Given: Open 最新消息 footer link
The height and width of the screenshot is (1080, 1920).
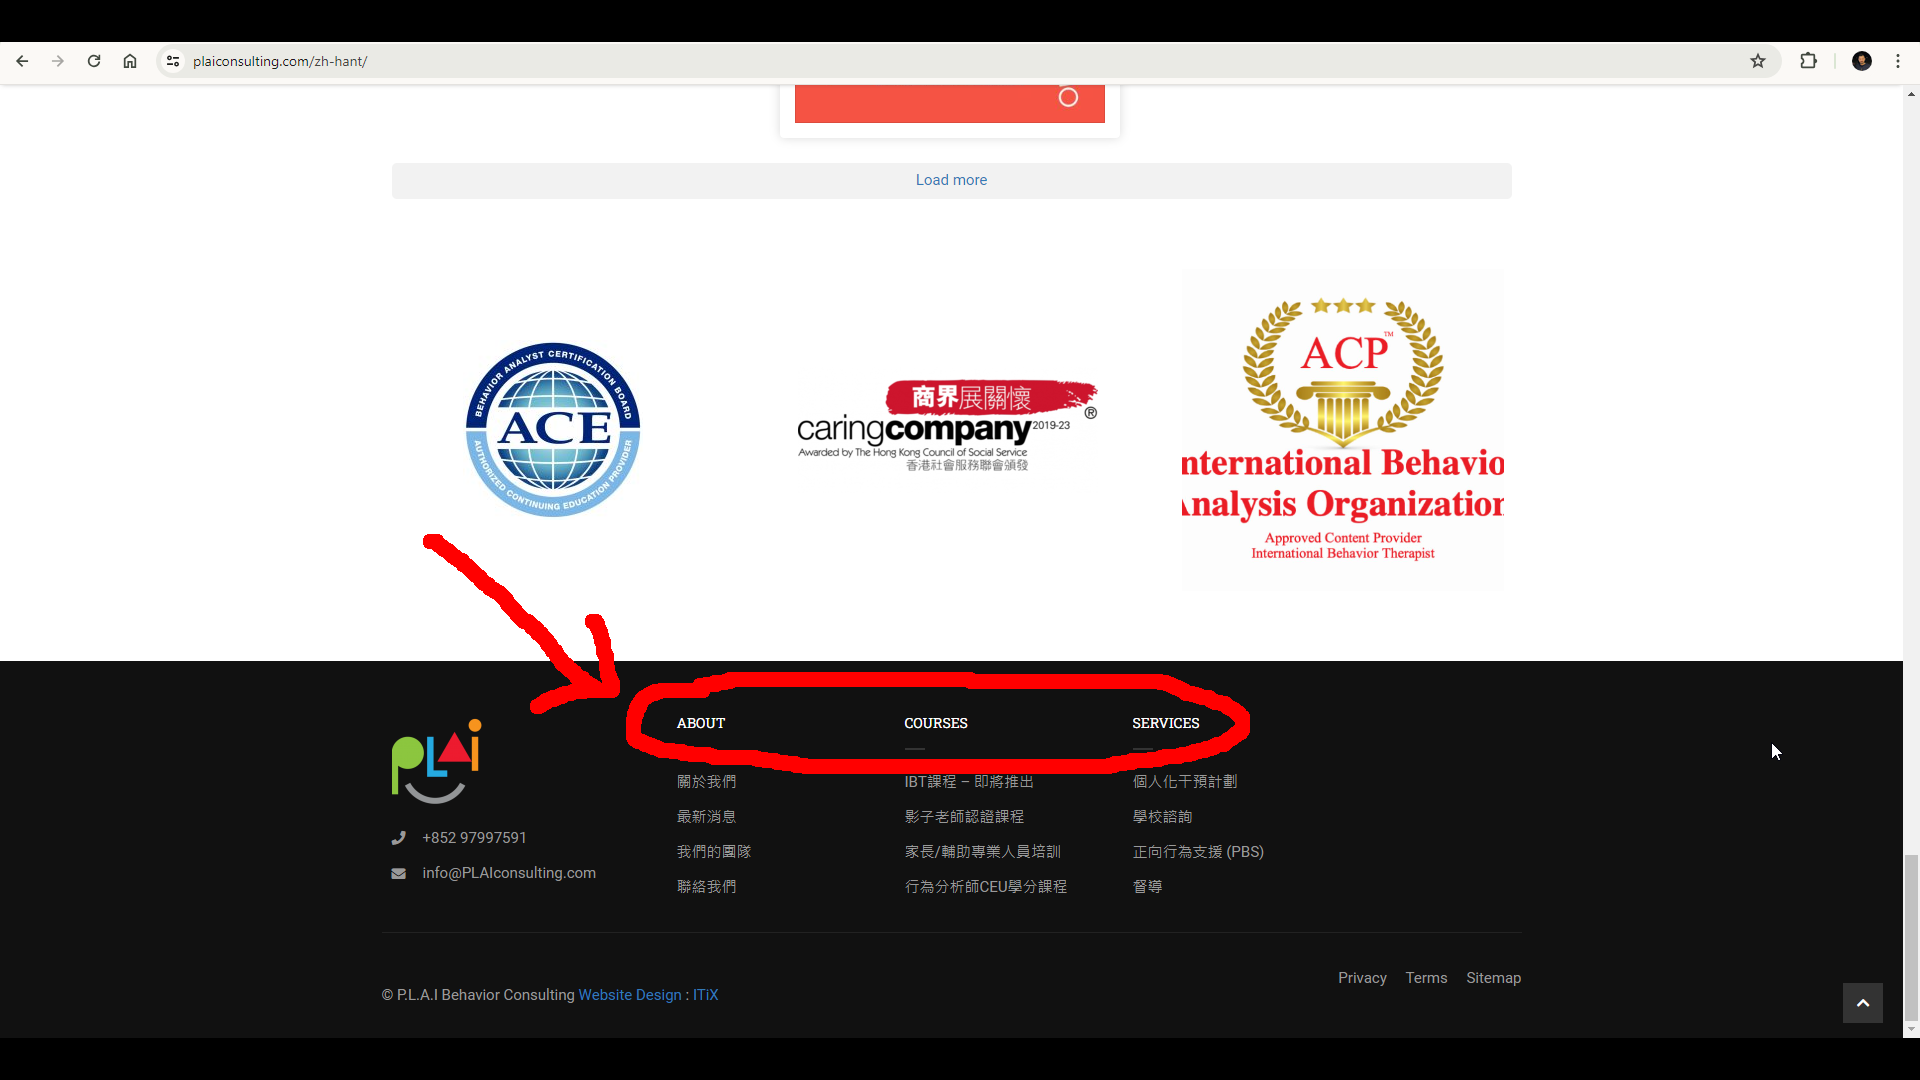Looking at the screenshot, I should click(x=707, y=817).
